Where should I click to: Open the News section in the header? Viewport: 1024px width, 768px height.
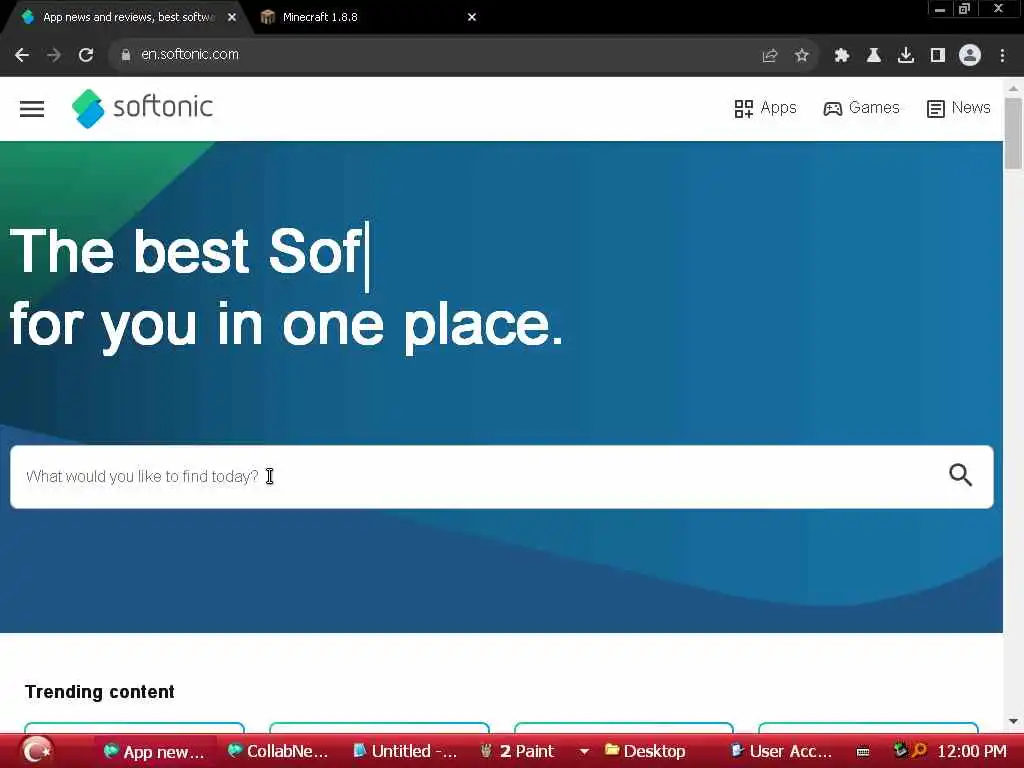pos(958,108)
